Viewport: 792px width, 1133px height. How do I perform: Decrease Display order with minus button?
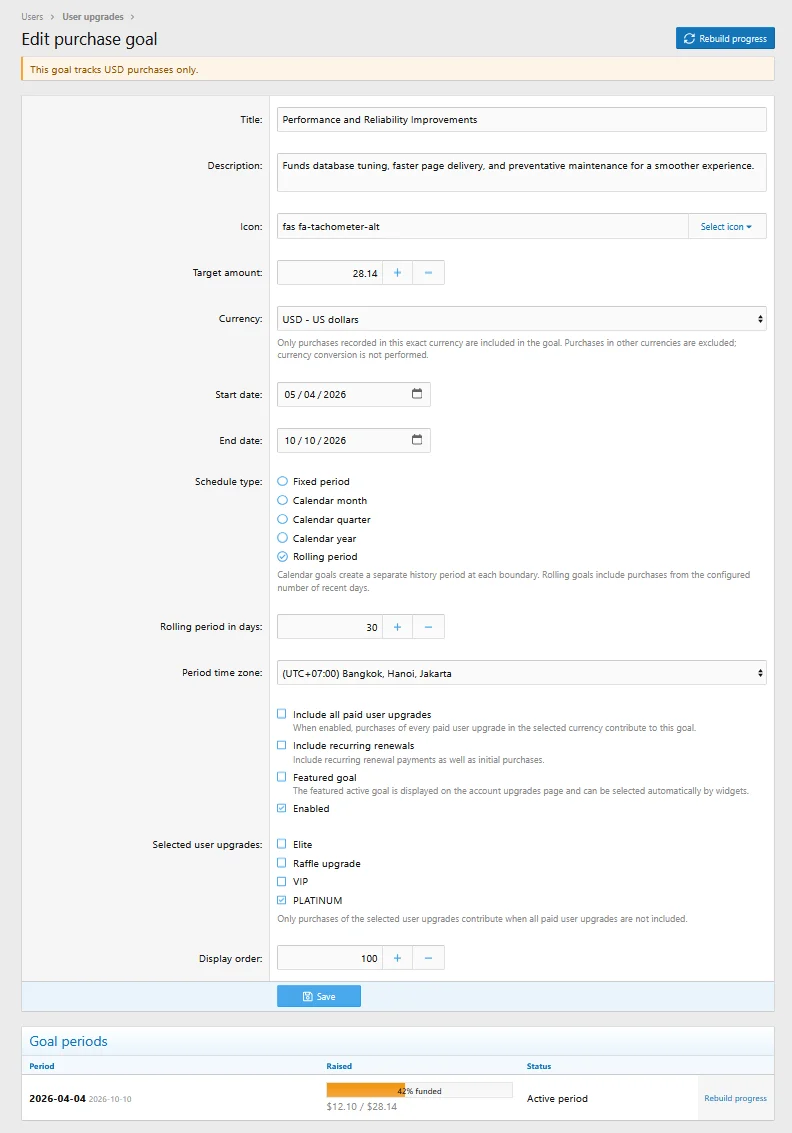tap(428, 958)
